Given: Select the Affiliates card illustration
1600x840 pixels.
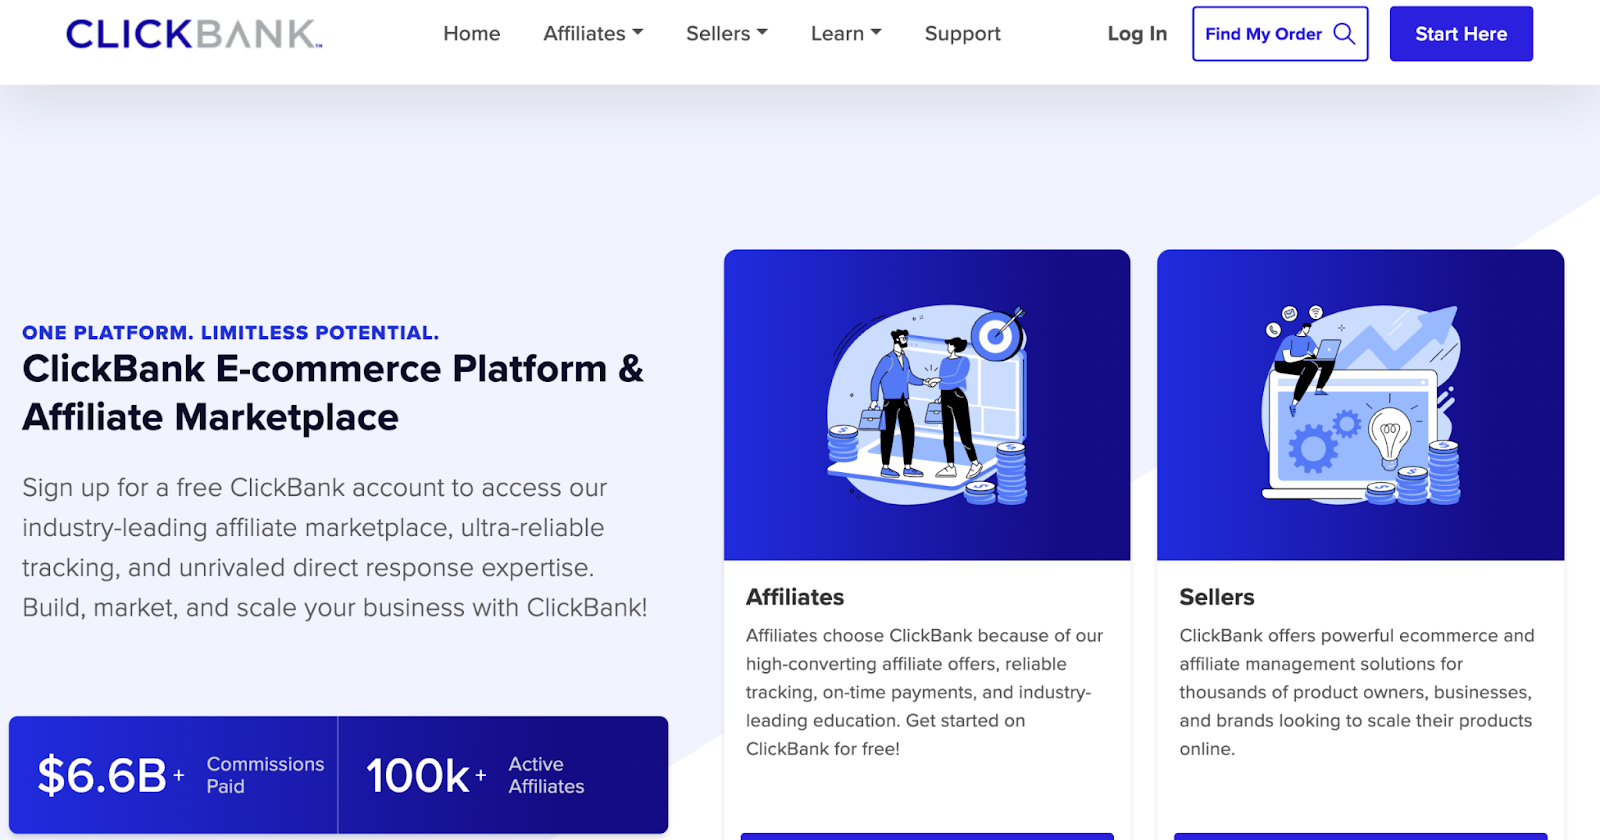Looking at the screenshot, I should (927, 405).
